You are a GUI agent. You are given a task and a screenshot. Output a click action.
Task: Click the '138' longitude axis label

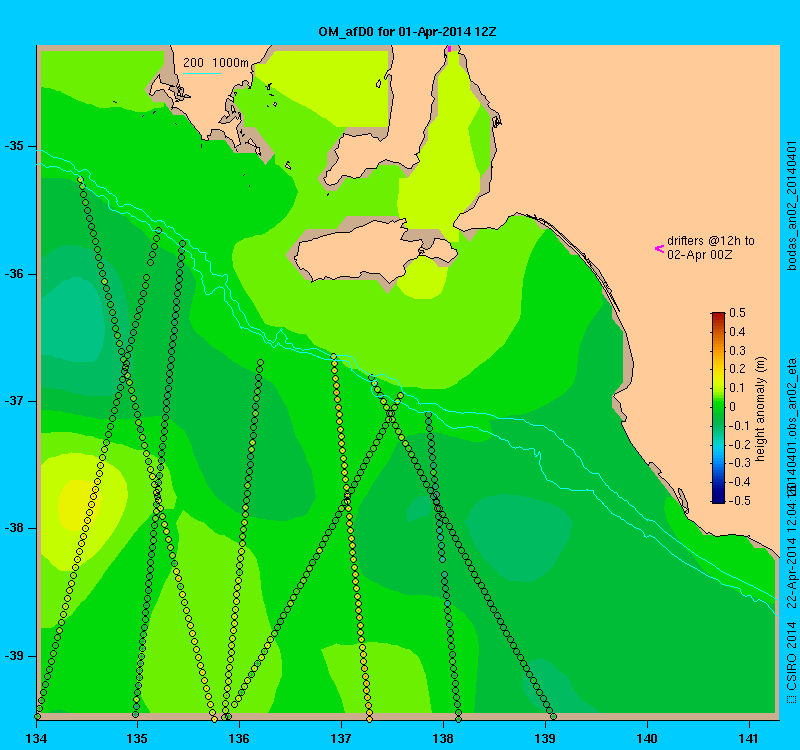(x=443, y=739)
